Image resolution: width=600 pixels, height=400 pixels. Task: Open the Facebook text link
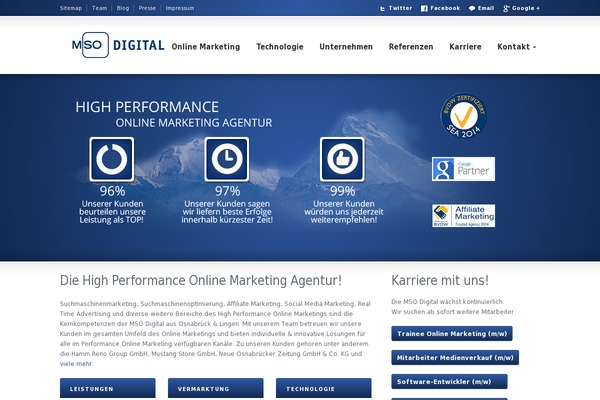(x=445, y=8)
